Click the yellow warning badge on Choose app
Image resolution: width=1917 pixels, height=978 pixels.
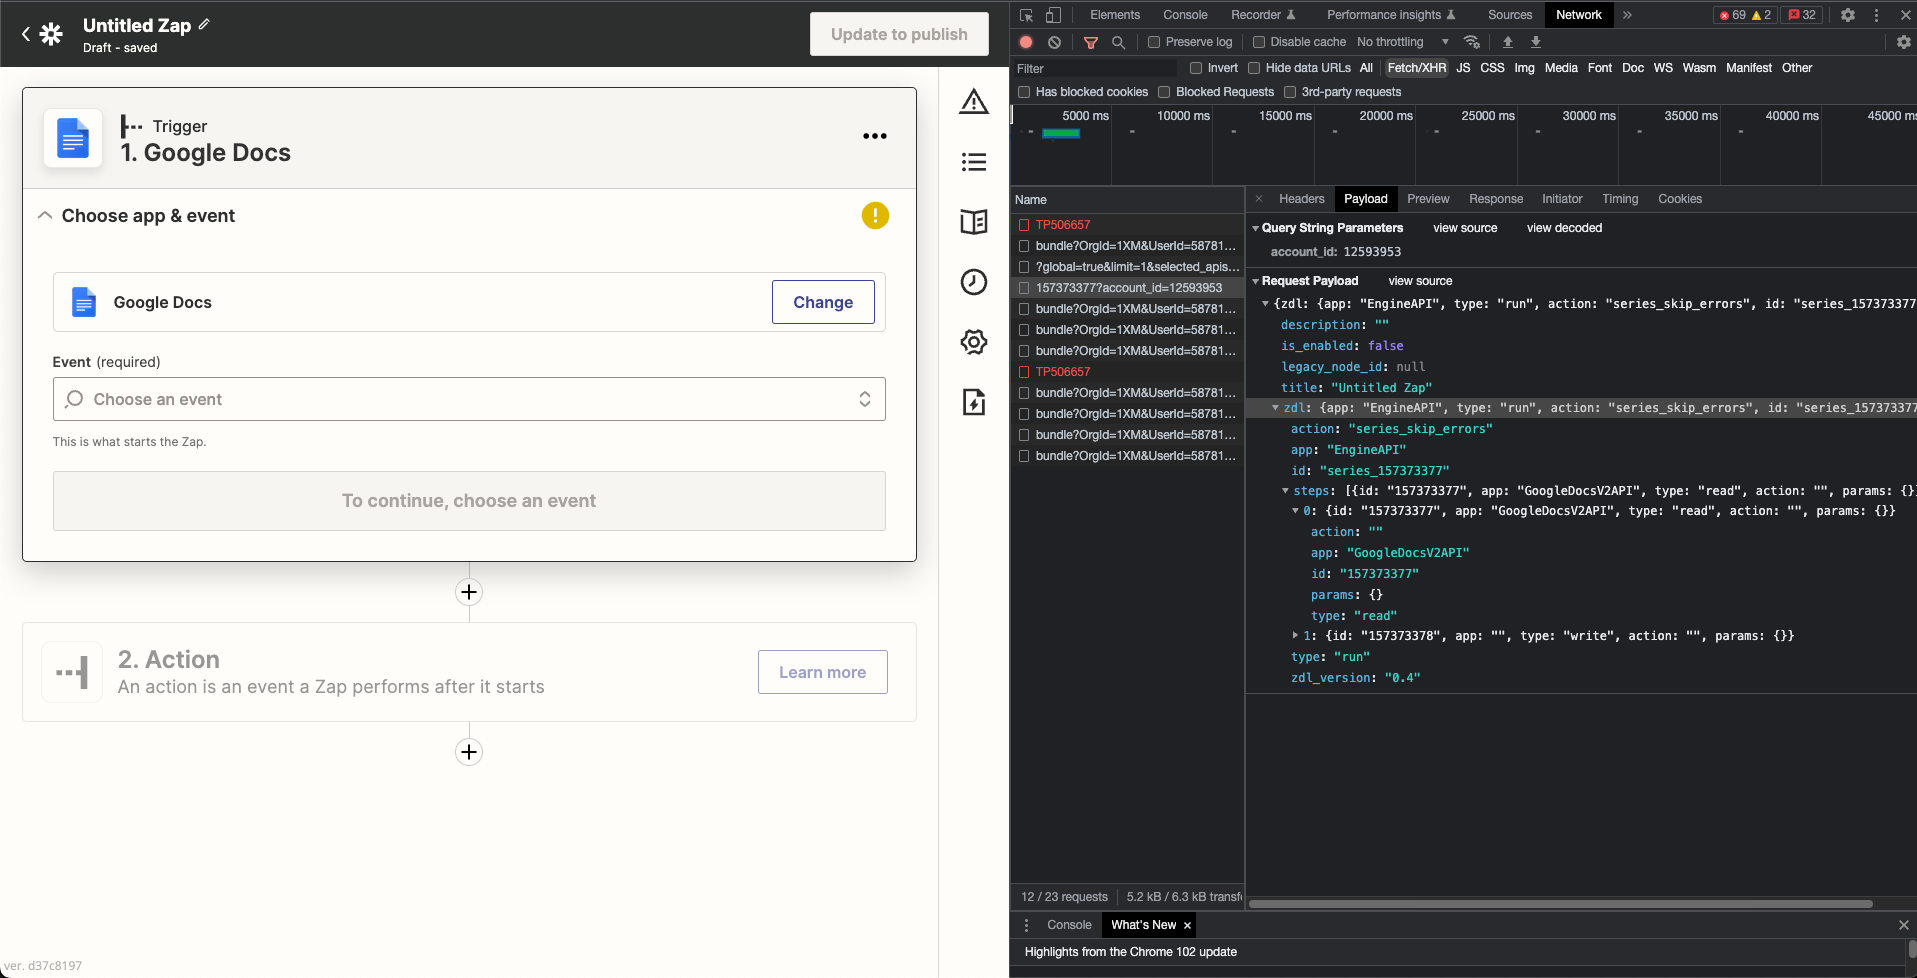click(875, 215)
